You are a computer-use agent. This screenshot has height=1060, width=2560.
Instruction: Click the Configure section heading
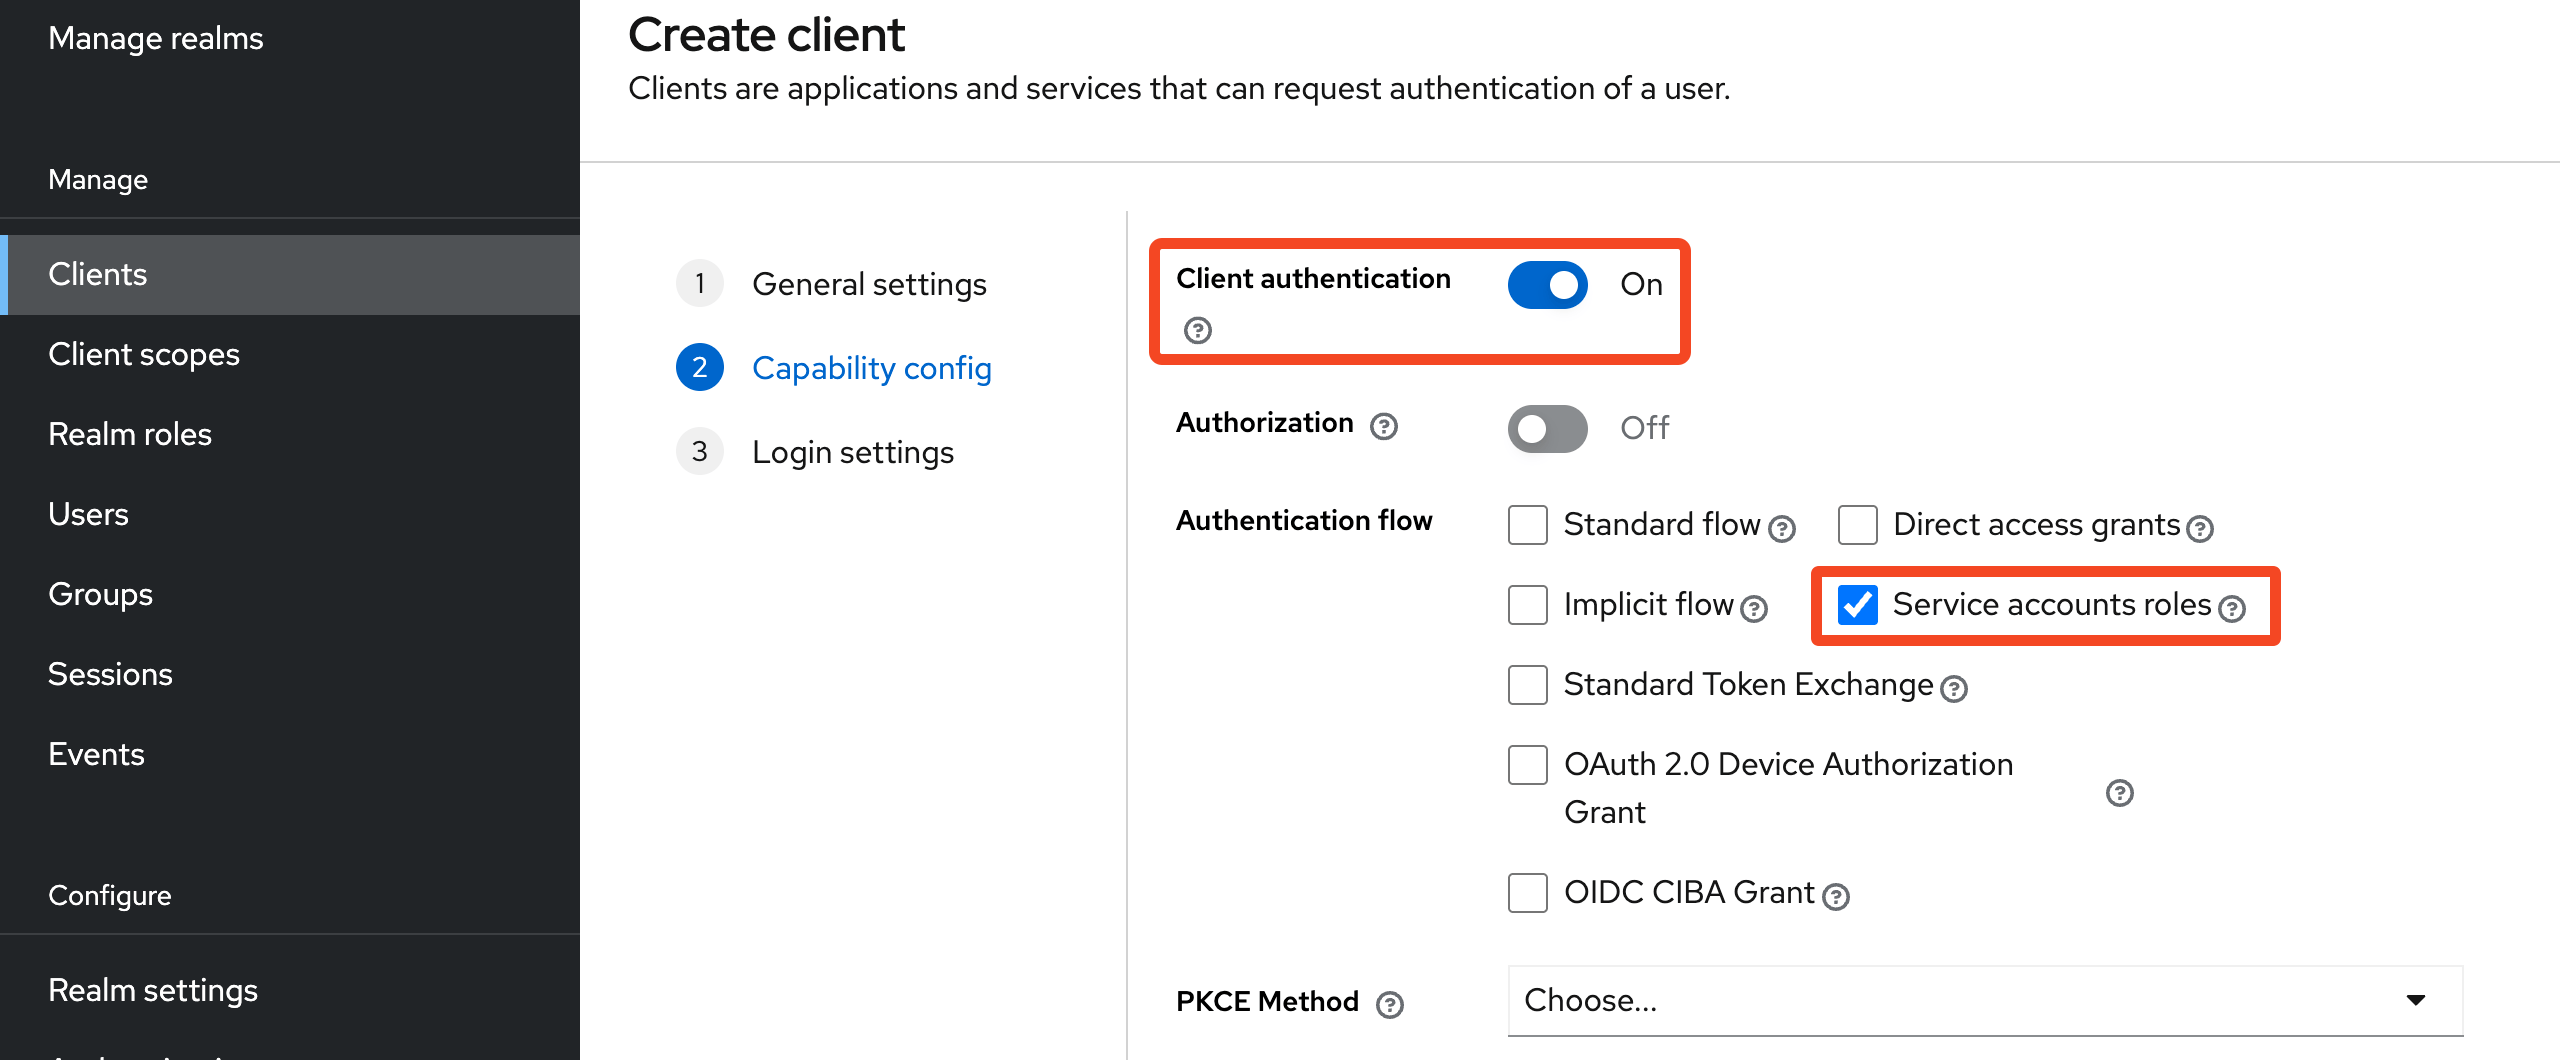[x=110, y=895]
